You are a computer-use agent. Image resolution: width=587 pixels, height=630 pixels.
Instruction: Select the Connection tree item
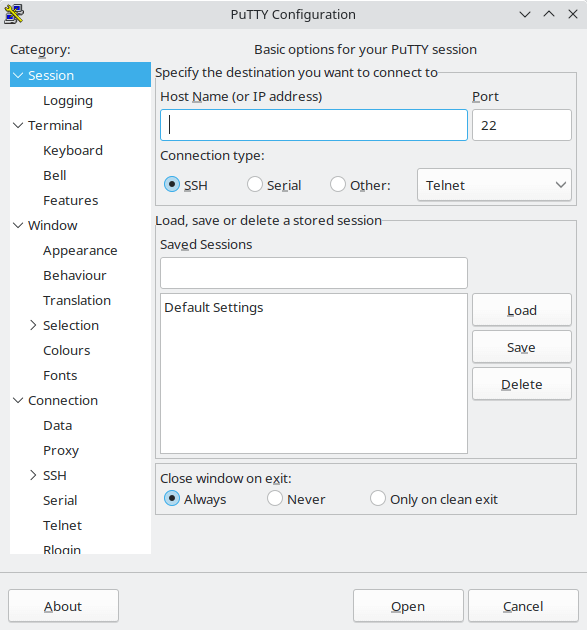(63, 401)
